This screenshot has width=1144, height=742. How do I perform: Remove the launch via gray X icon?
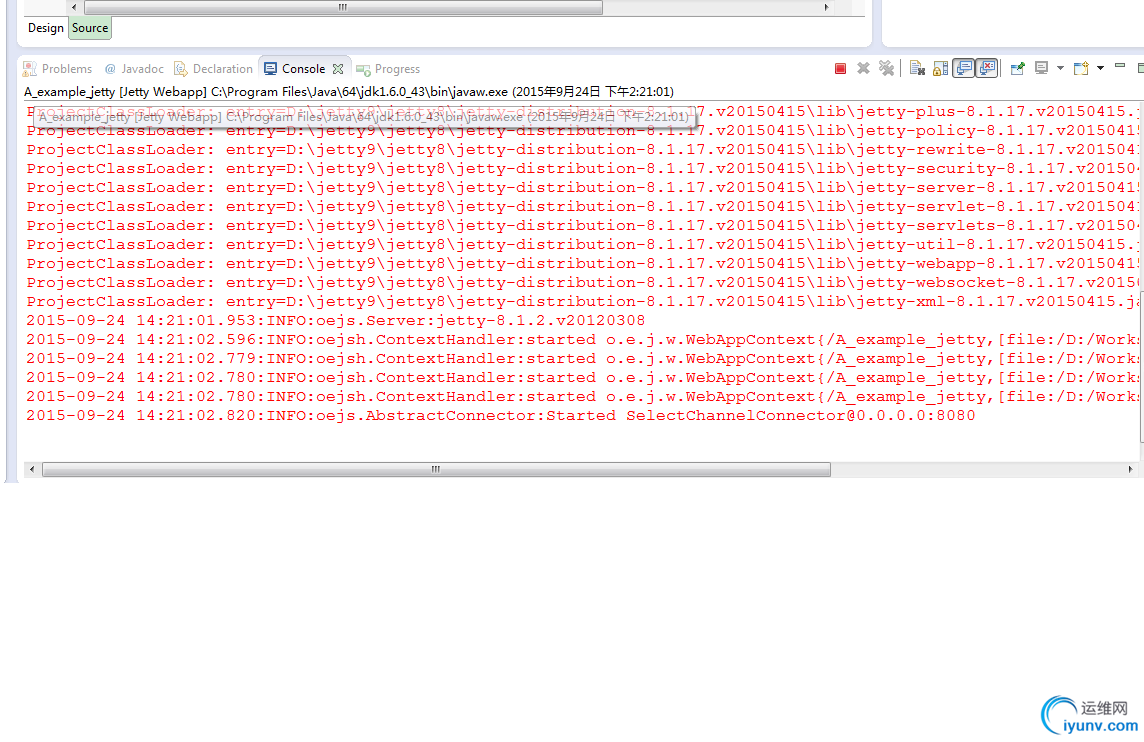(x=863, y=69)
